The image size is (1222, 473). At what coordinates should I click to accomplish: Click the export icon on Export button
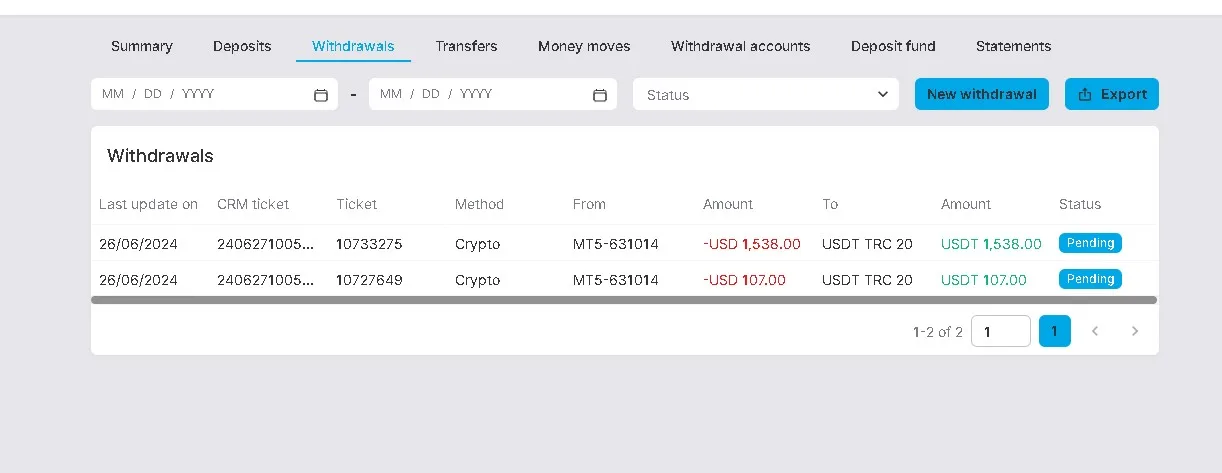(x=1085, y=95)
